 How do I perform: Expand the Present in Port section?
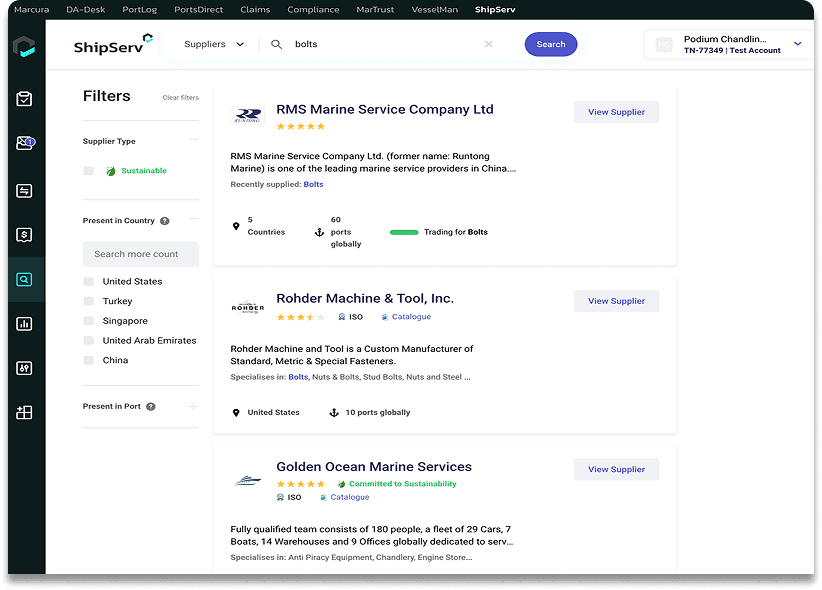[x=193, y=406]
